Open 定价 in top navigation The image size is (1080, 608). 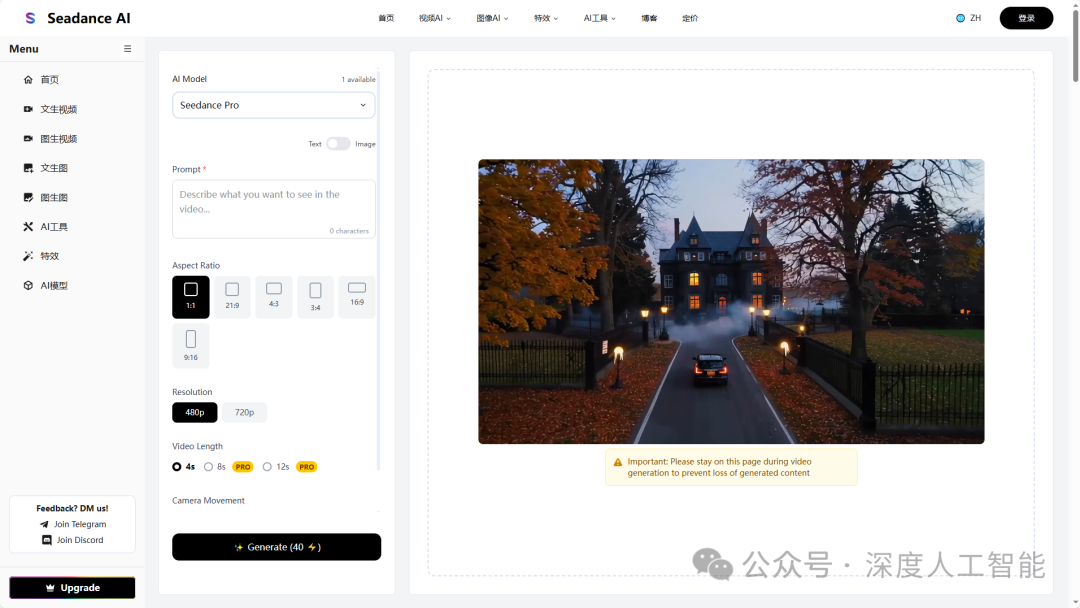pos(690,19)
